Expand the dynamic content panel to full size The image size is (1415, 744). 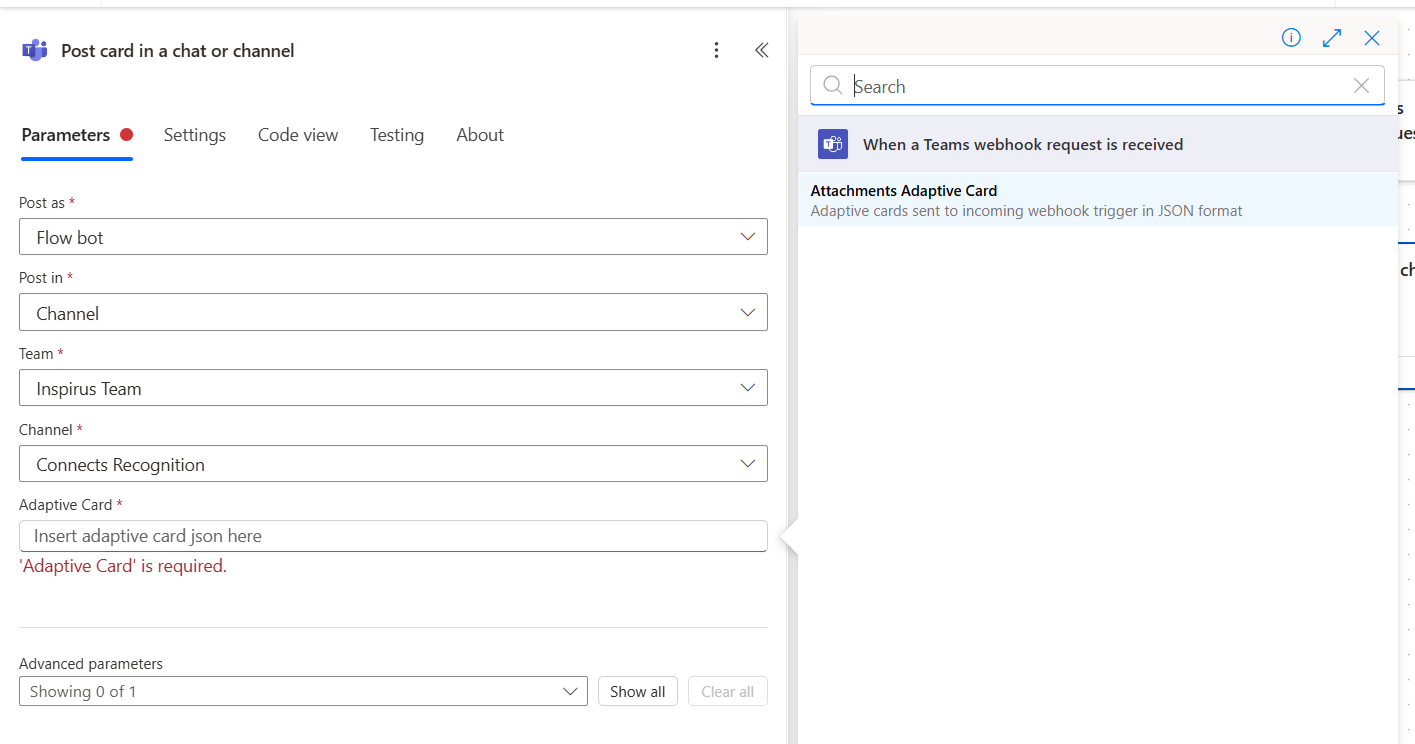[1332, 38]
